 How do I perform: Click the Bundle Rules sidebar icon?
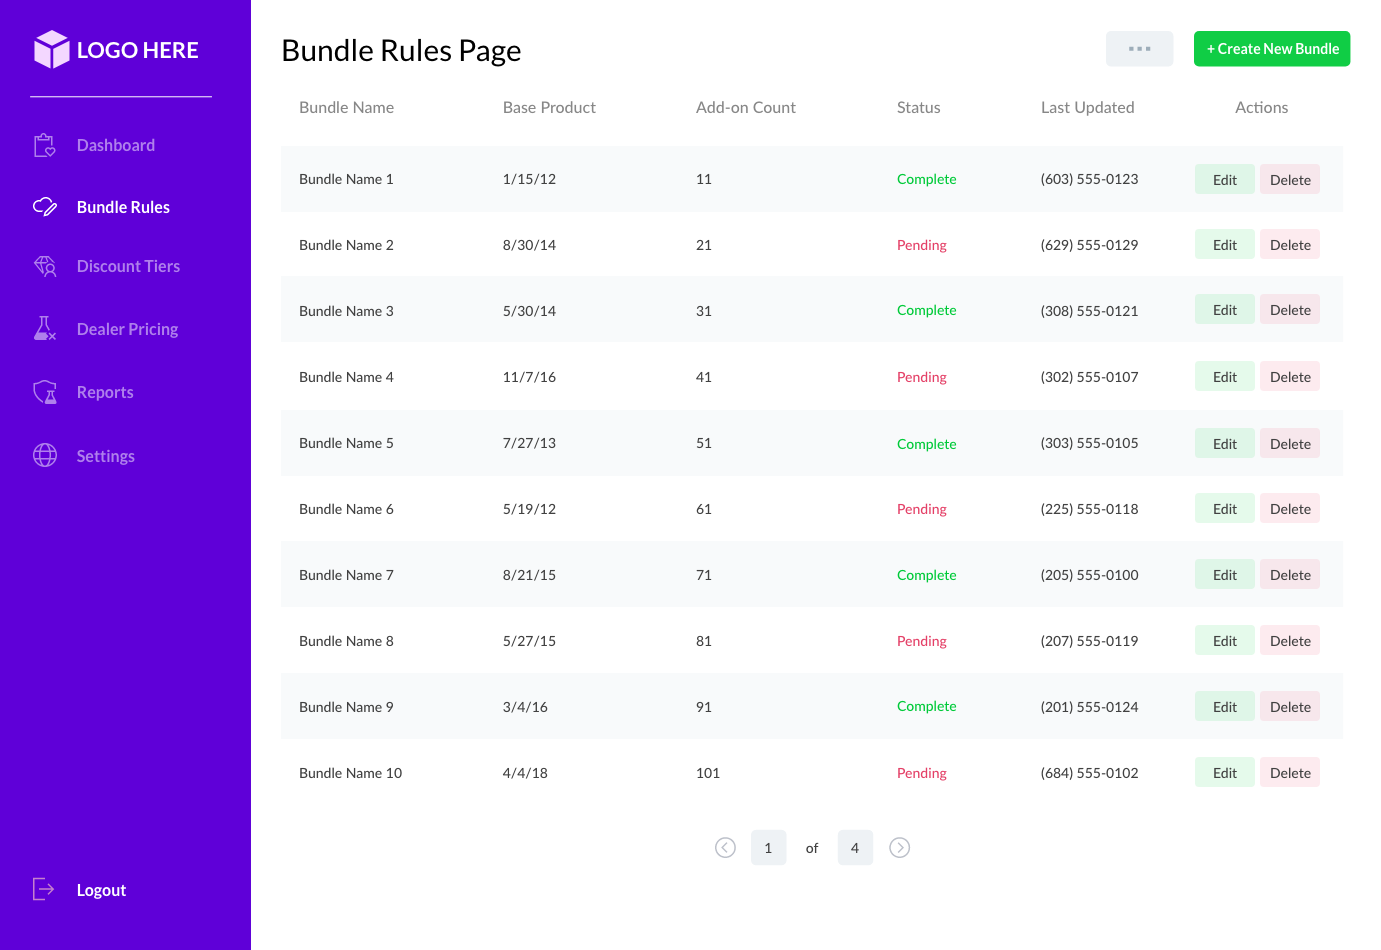(45, 207)
